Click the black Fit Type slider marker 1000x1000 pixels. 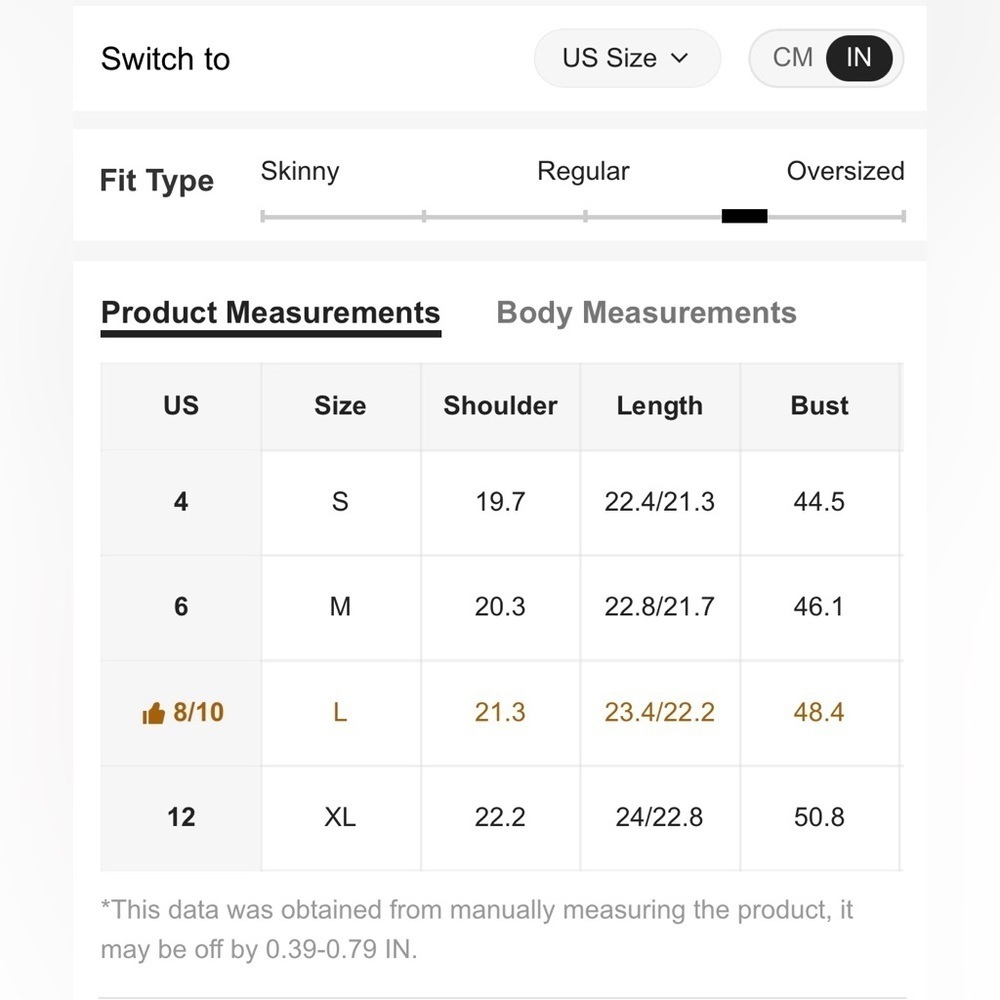(x=744, y=216)
